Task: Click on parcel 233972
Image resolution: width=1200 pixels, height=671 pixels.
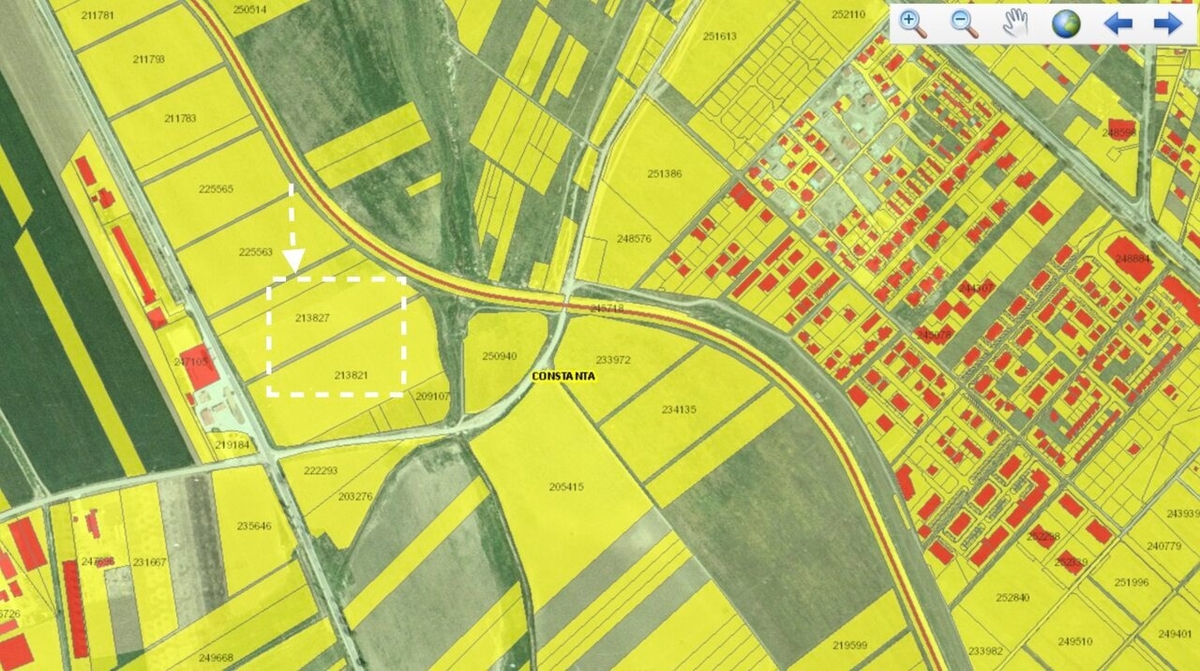Action: (613, 359)
